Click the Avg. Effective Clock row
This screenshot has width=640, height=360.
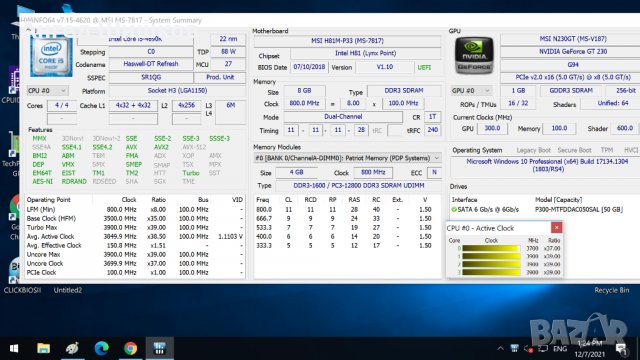coord(135,245)
